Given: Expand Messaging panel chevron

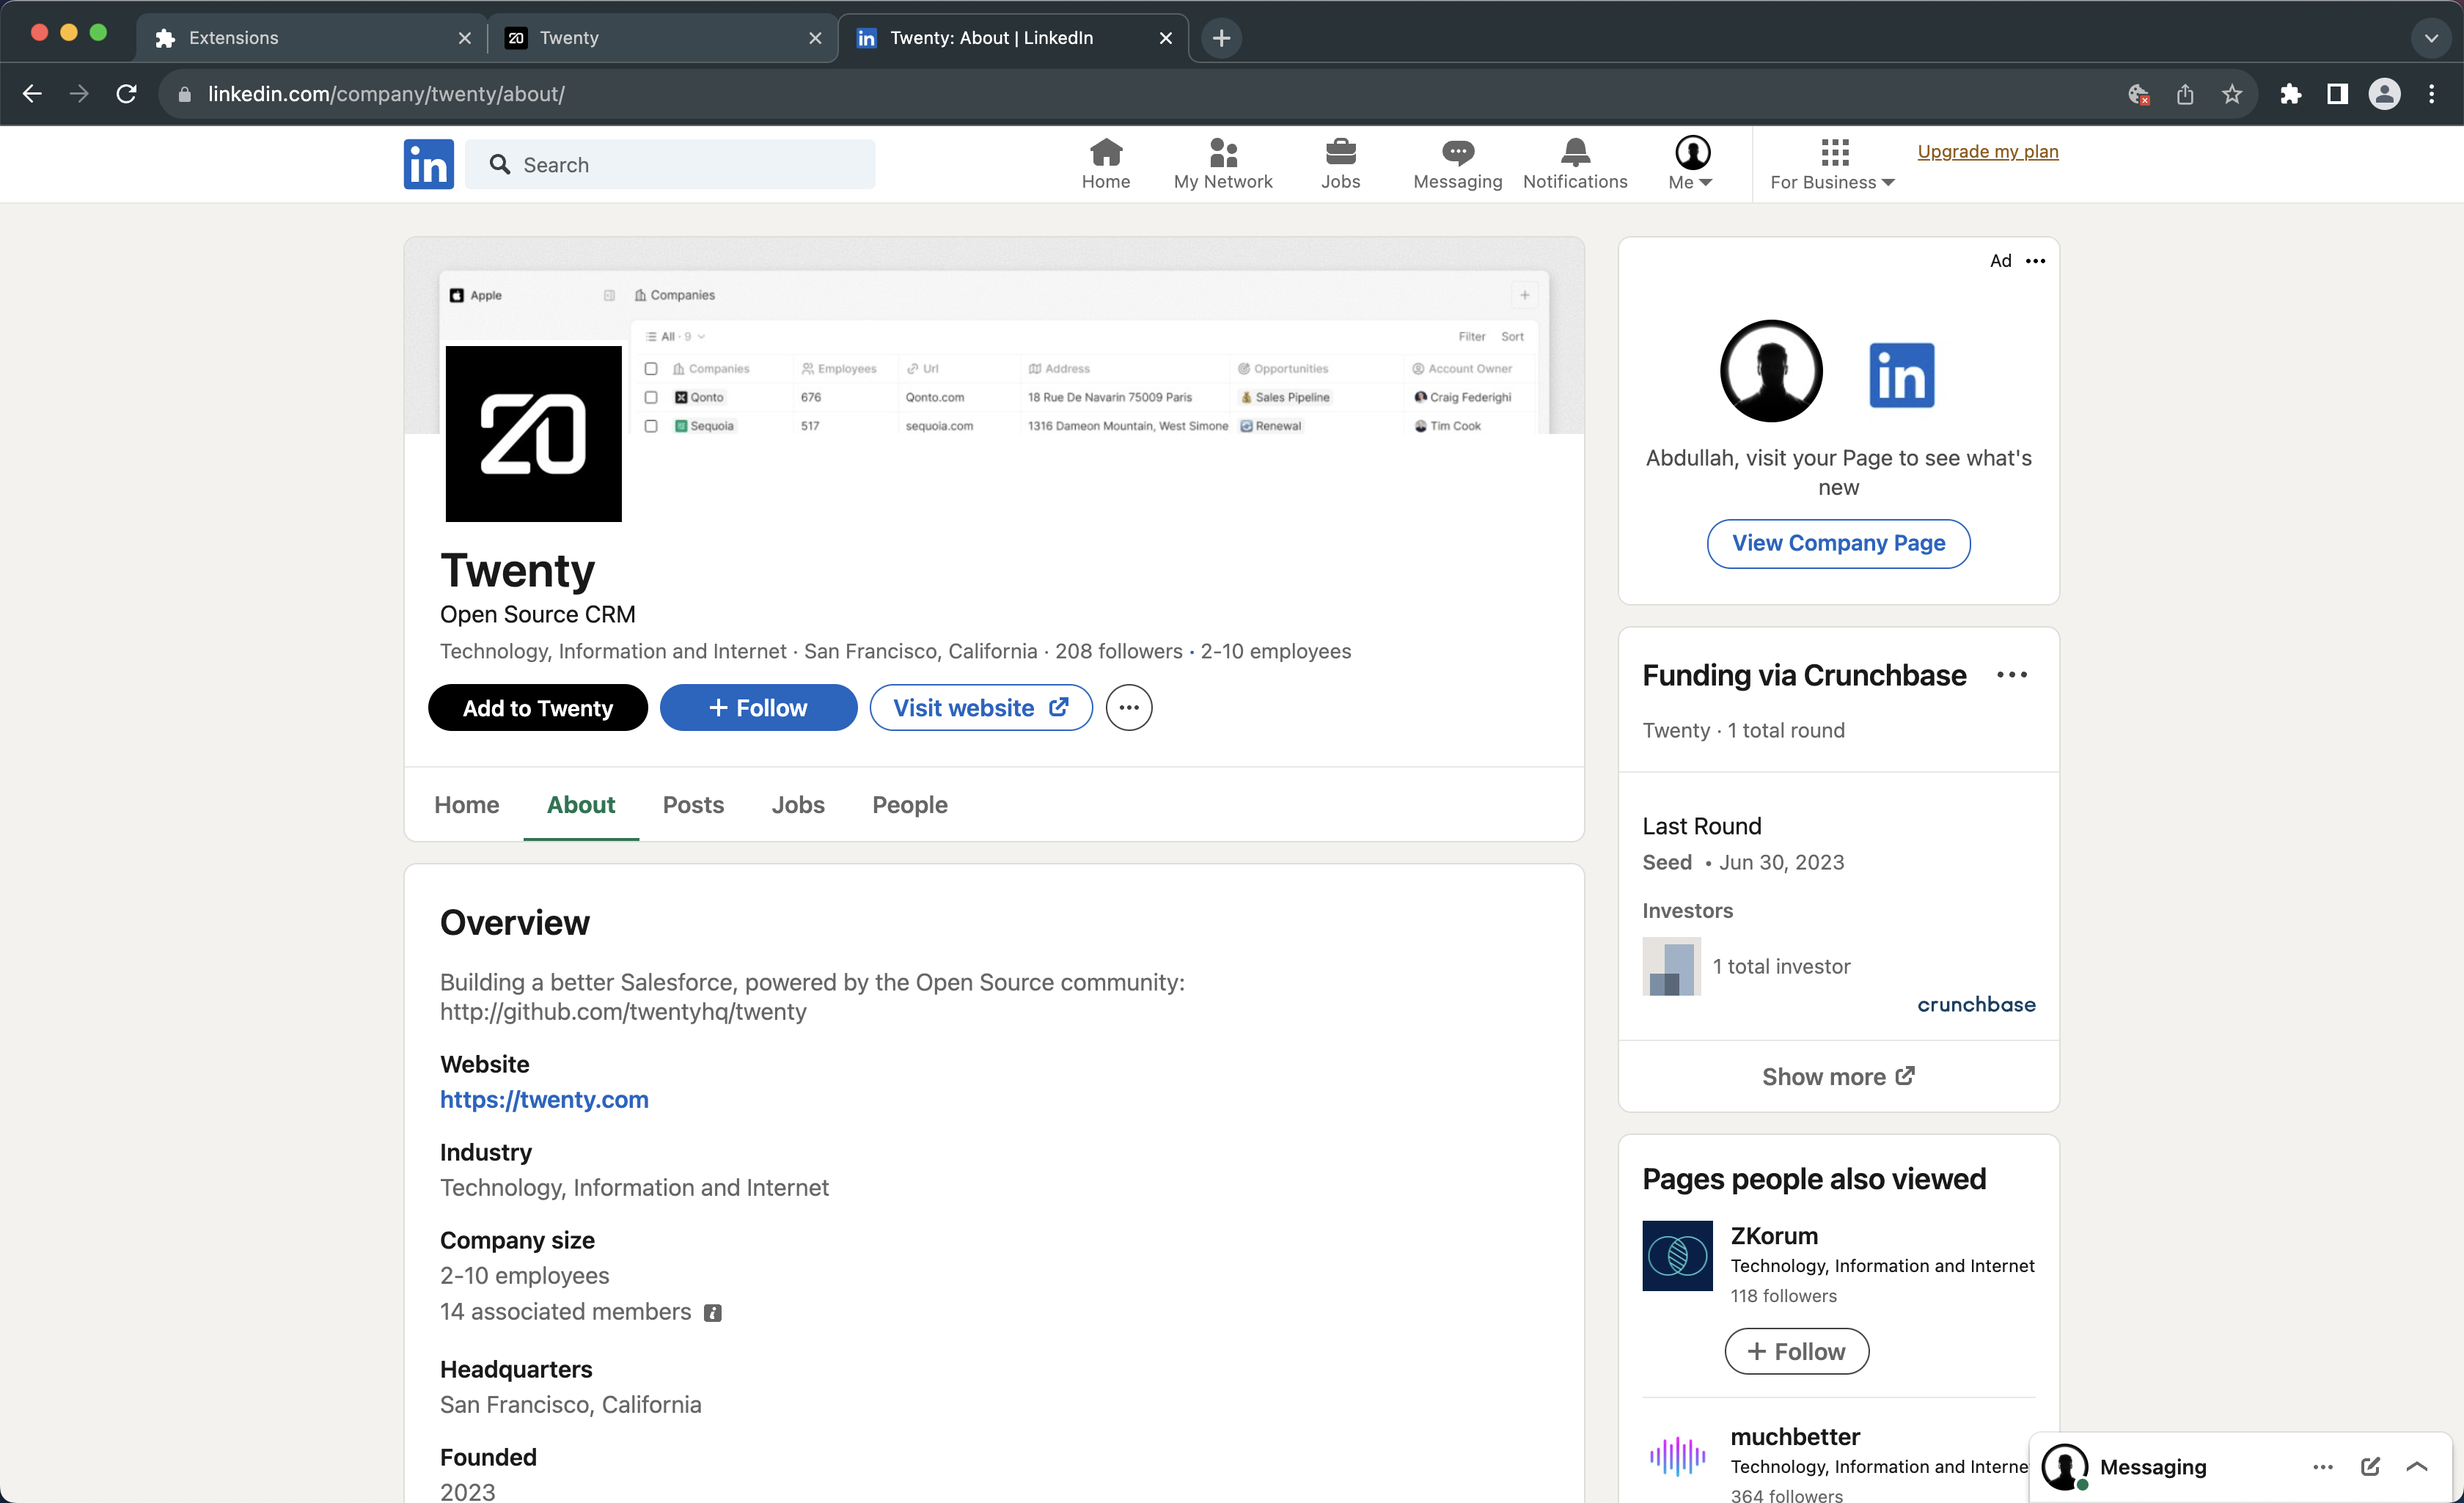Looking at the screenshot, I should pyautogui.click(x=2417, y=1466).
